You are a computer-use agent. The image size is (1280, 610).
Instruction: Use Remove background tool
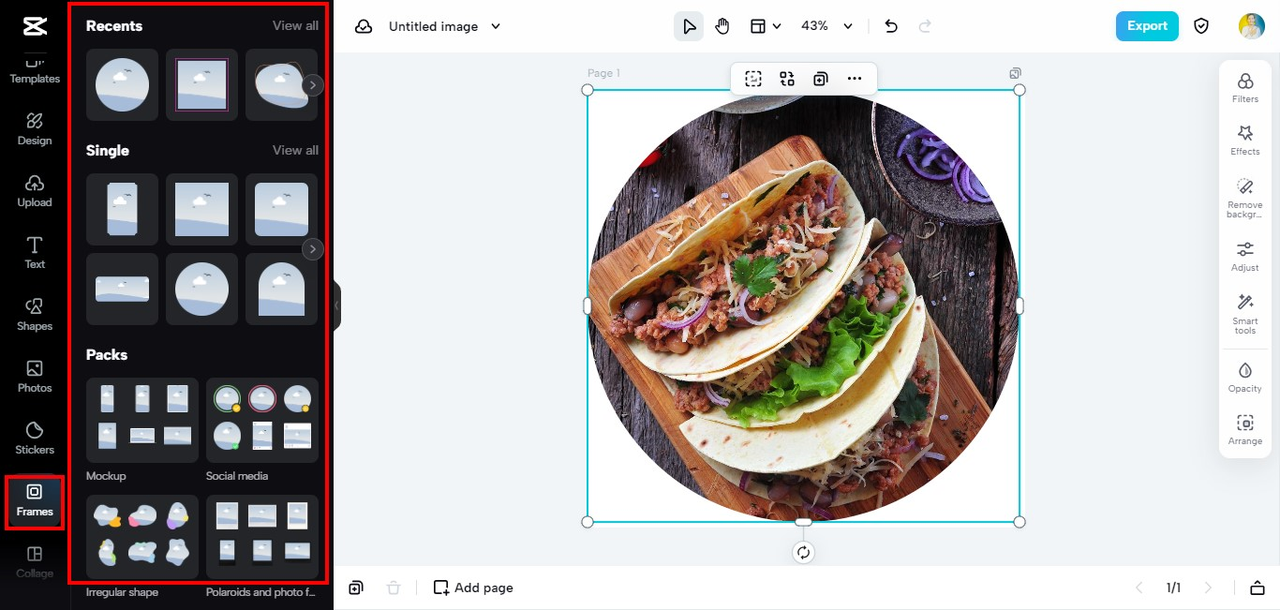tap(1245, 198)
